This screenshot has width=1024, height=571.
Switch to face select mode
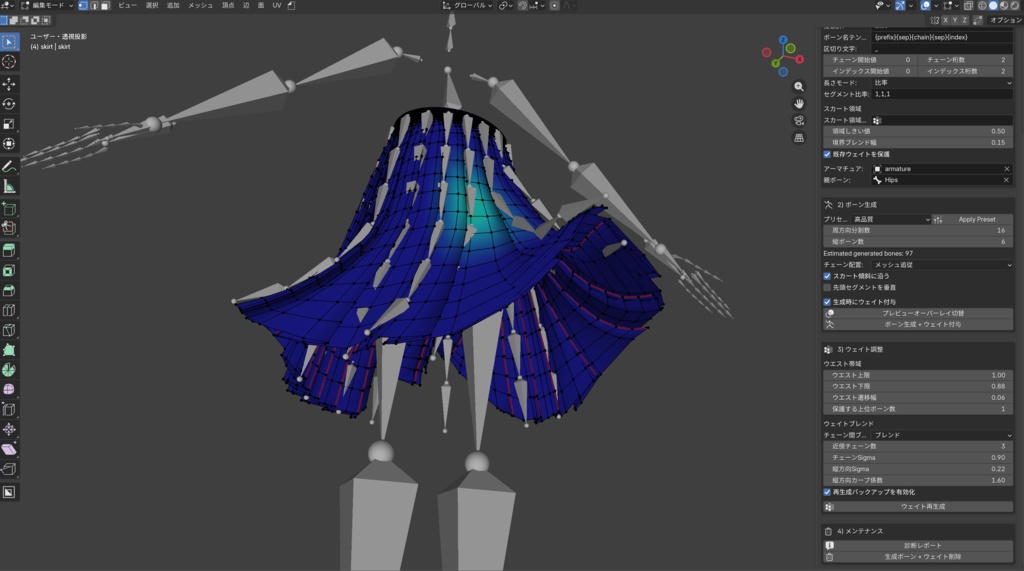click(x=104, y=5)
